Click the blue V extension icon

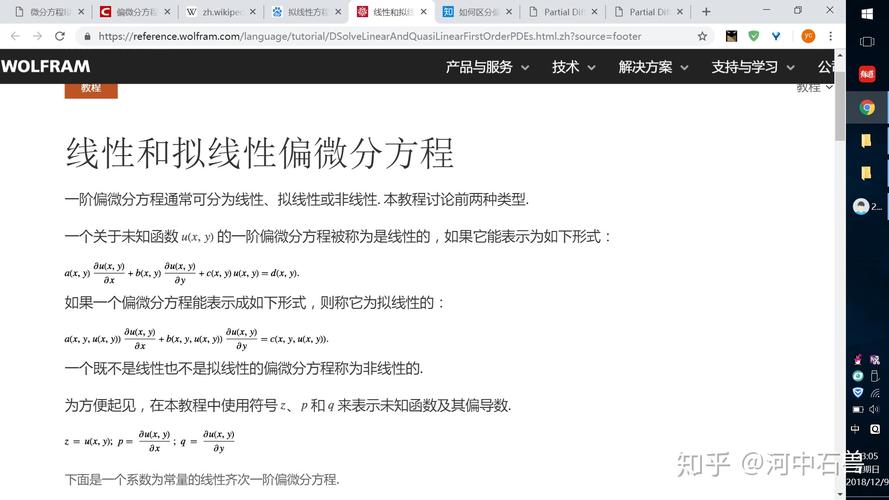(776, 36)
